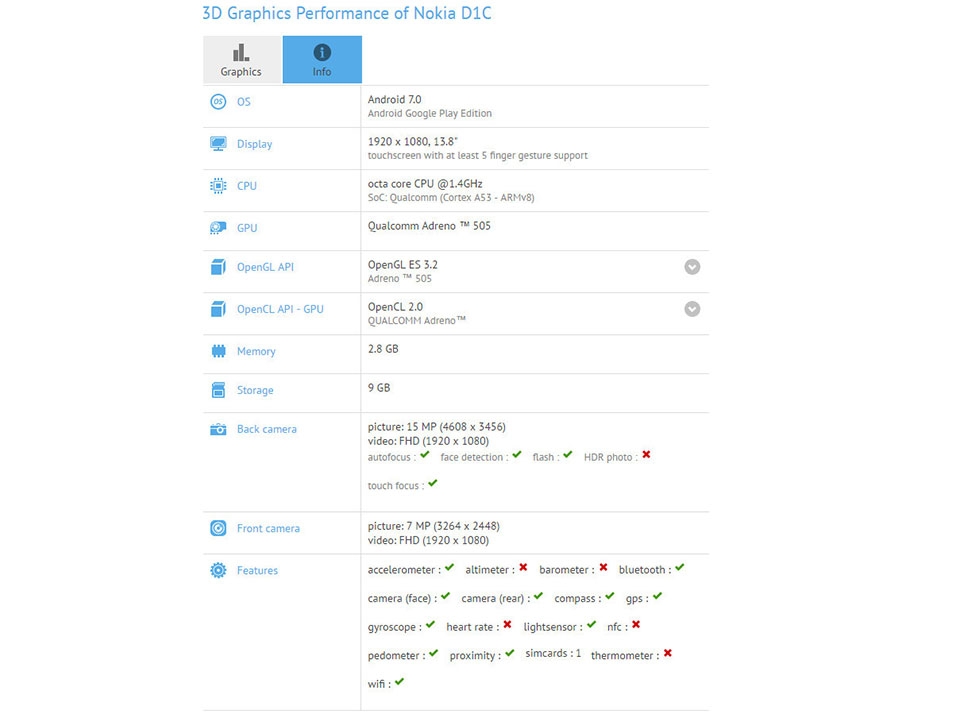The height and width of the screenshot is (714, 960).
Task: Click the accelerometer green check mark
Action: point(449,568)
